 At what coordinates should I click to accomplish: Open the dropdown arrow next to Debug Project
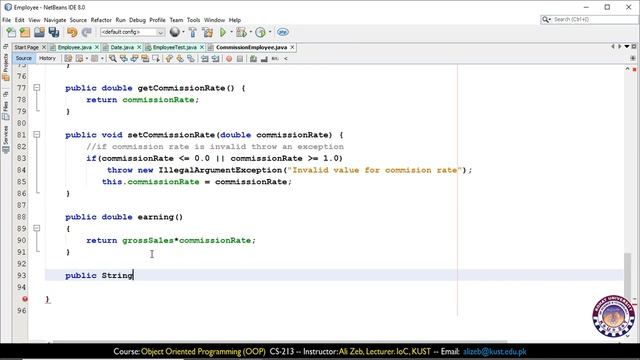250,32
